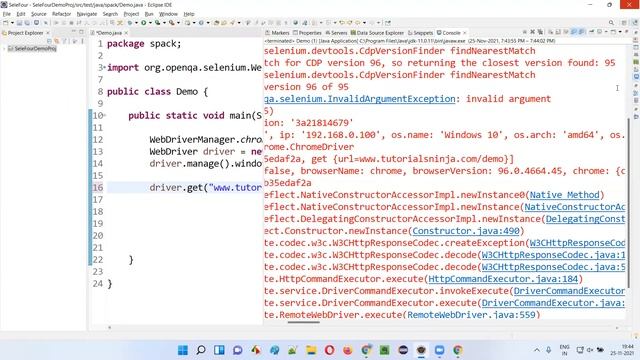Click the Save toolbar icon
Viewport: 640px width, 360px height.
[x=19, y=23]
